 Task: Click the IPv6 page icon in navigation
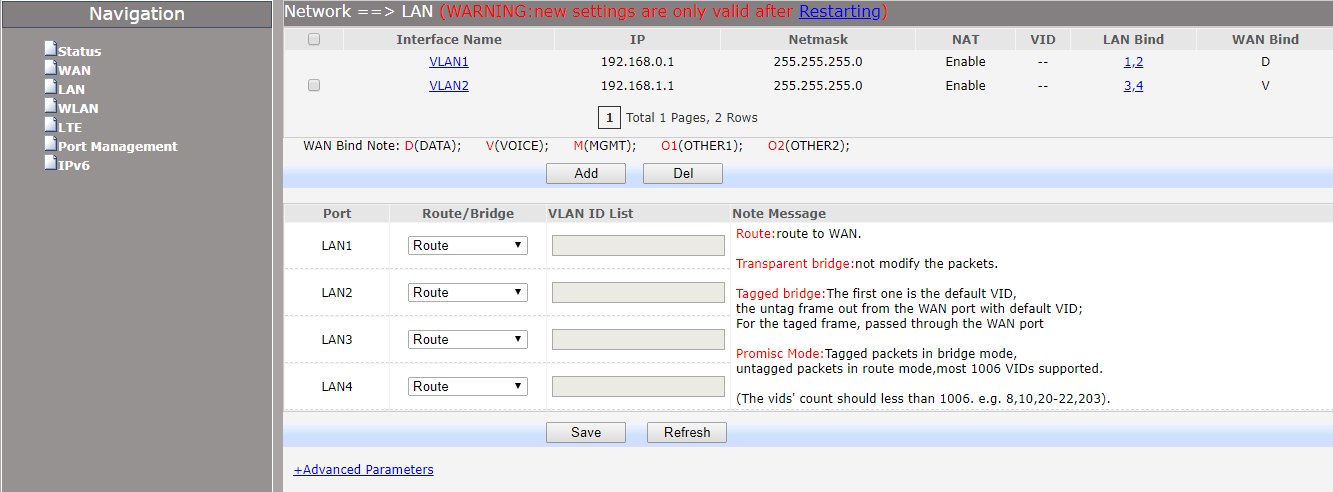50,163
